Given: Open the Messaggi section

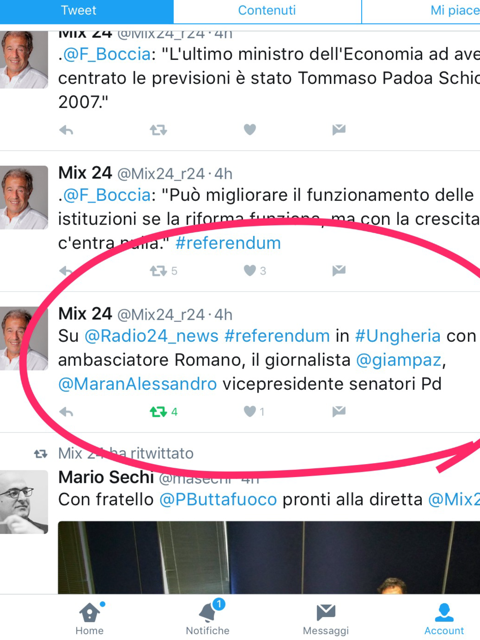Looking at the screenshot, I should pyautogui.click(x=326, y=618).
